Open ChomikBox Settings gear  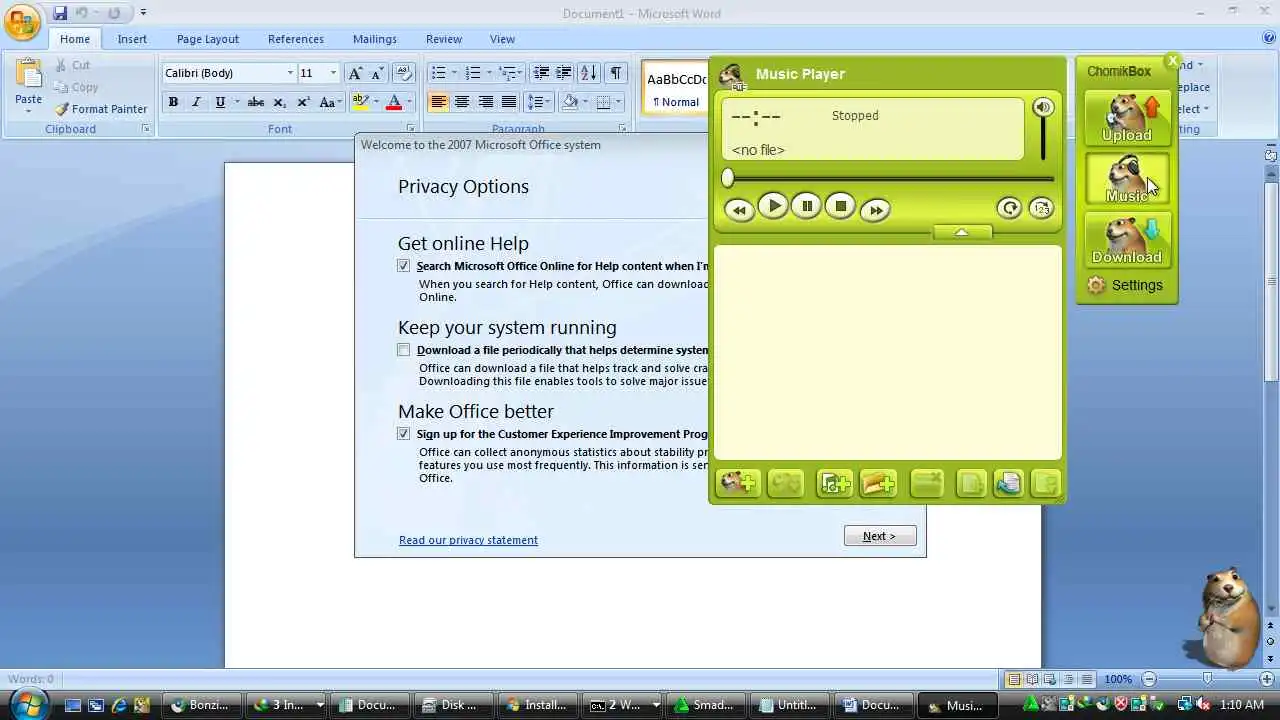[1097, 285]
